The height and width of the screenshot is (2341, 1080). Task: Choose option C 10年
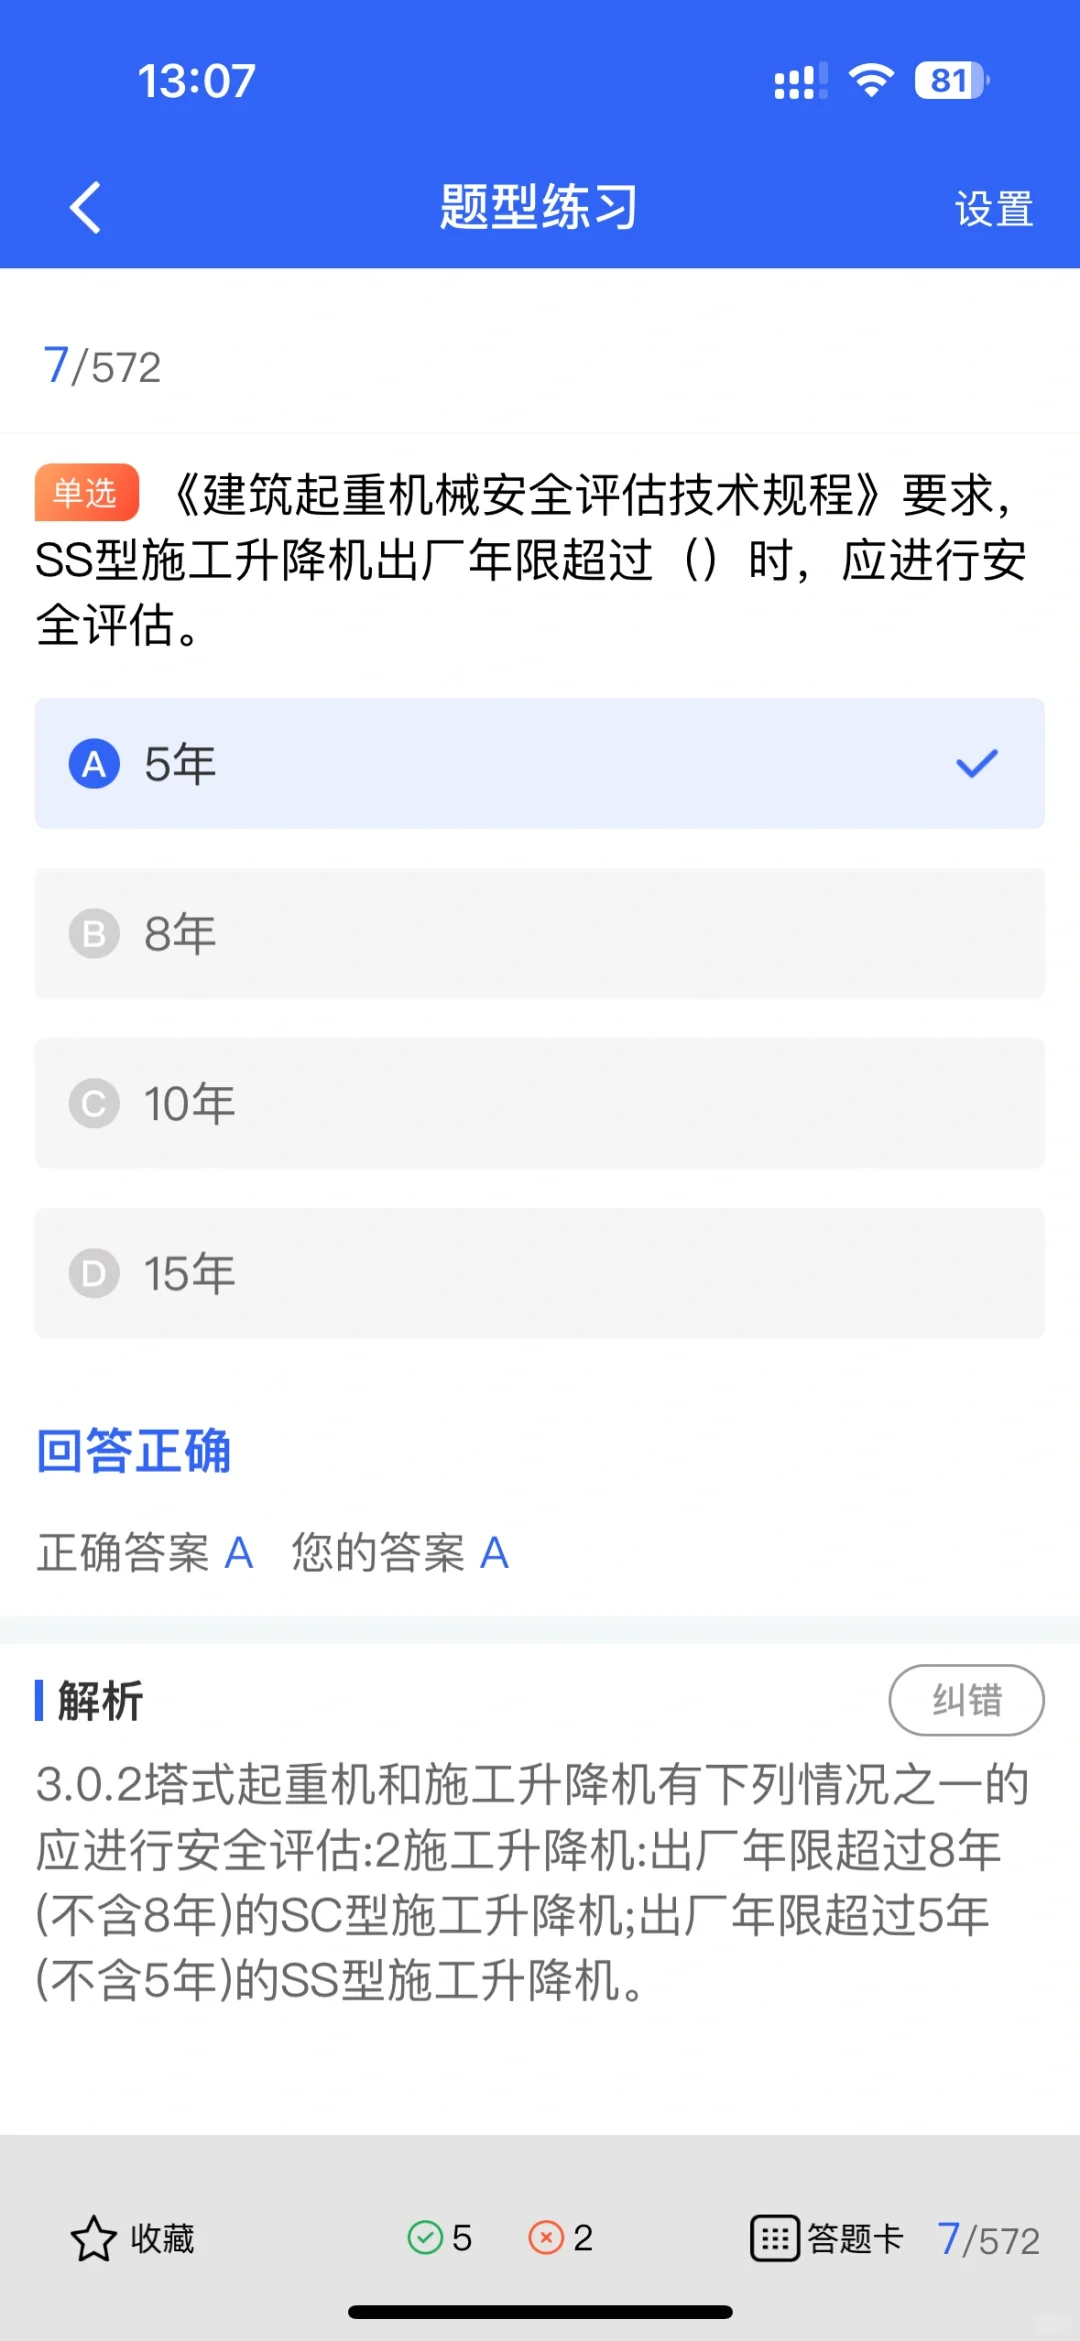pyautogui.click(x=540, y=1104)
